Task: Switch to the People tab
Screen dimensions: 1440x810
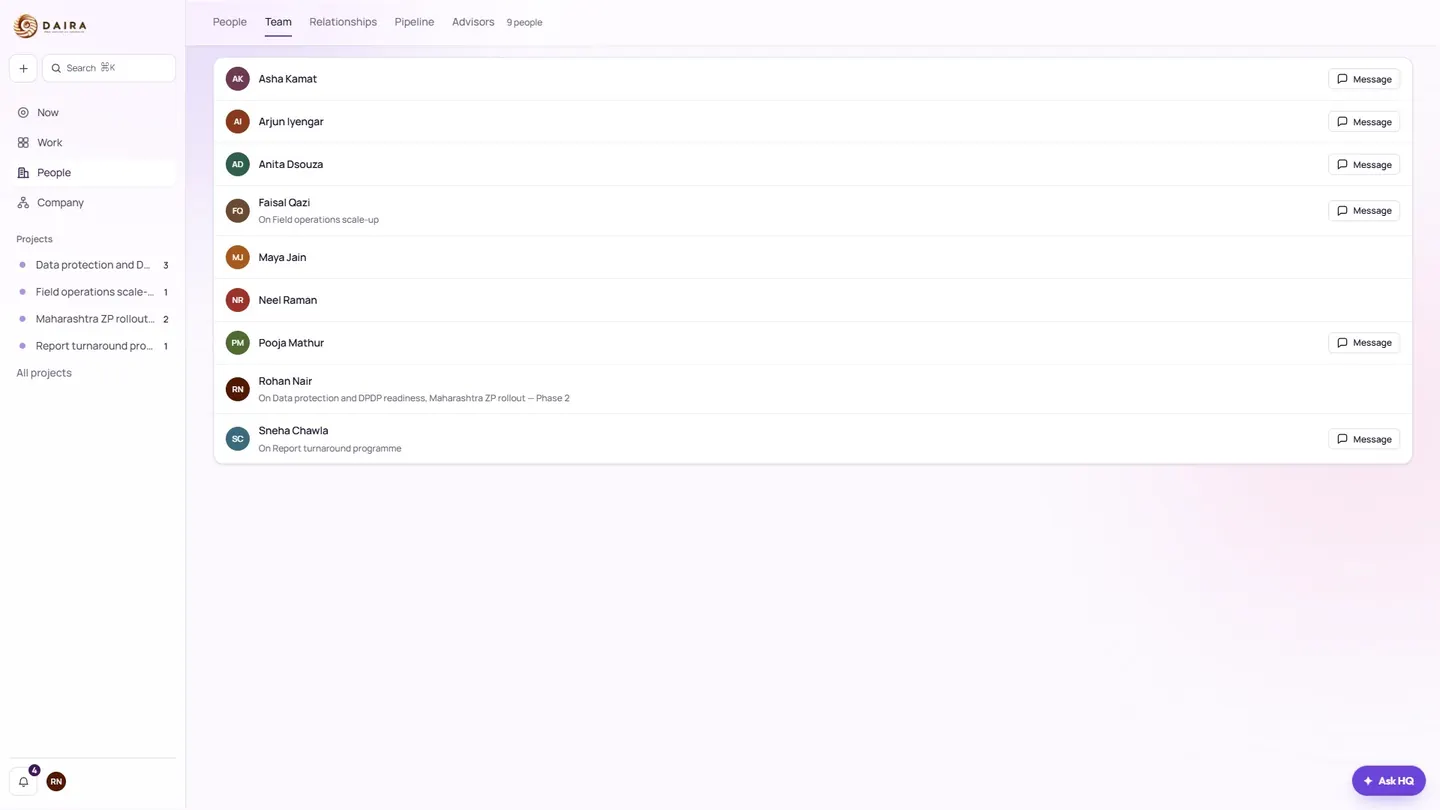Action: click(x=230, y=22)
